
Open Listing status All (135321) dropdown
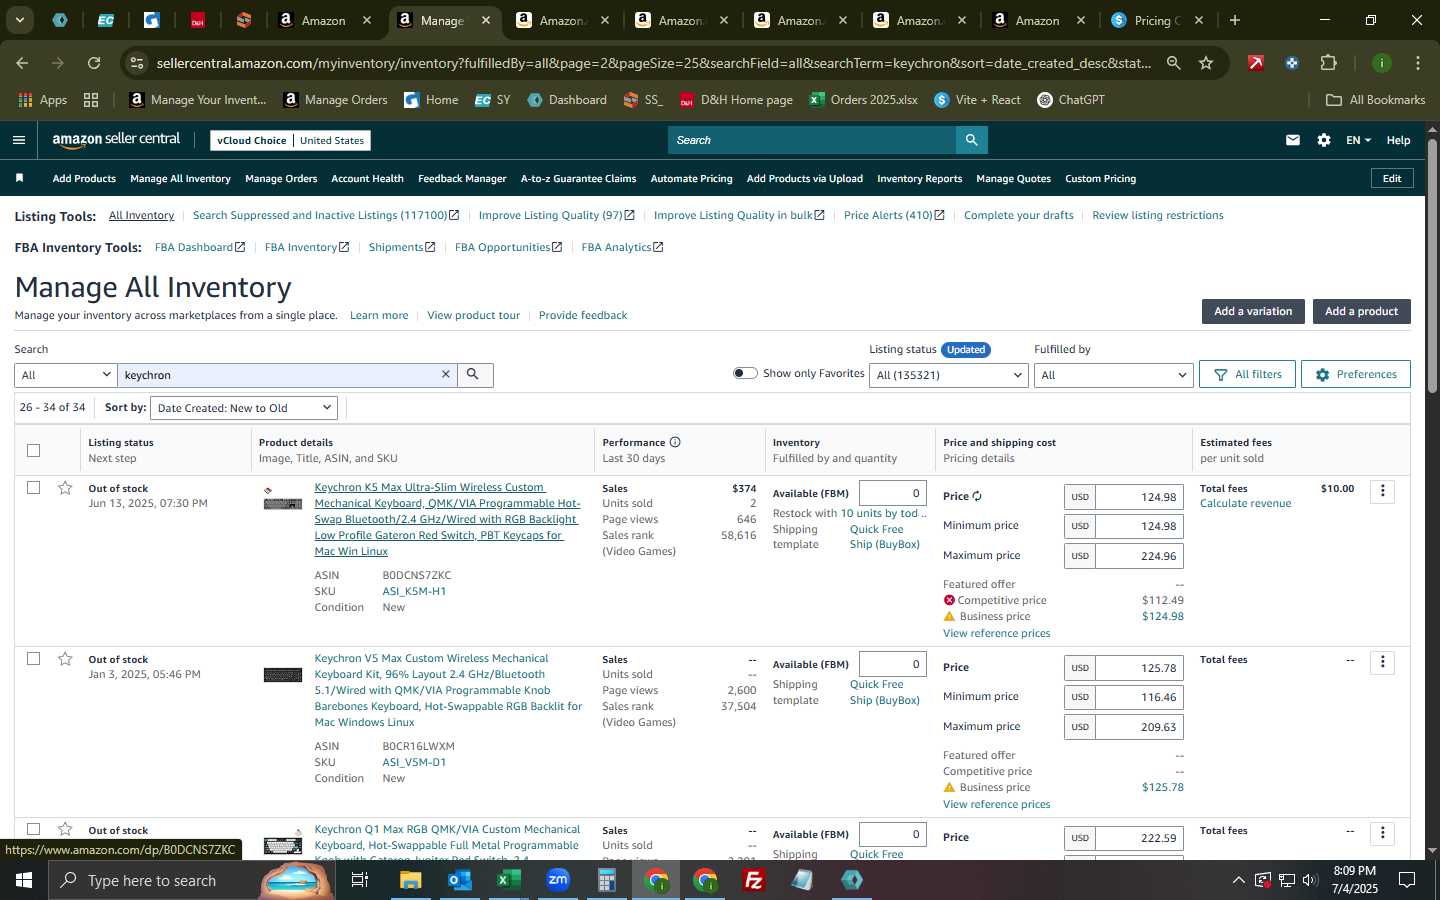[x=948, y=375]
